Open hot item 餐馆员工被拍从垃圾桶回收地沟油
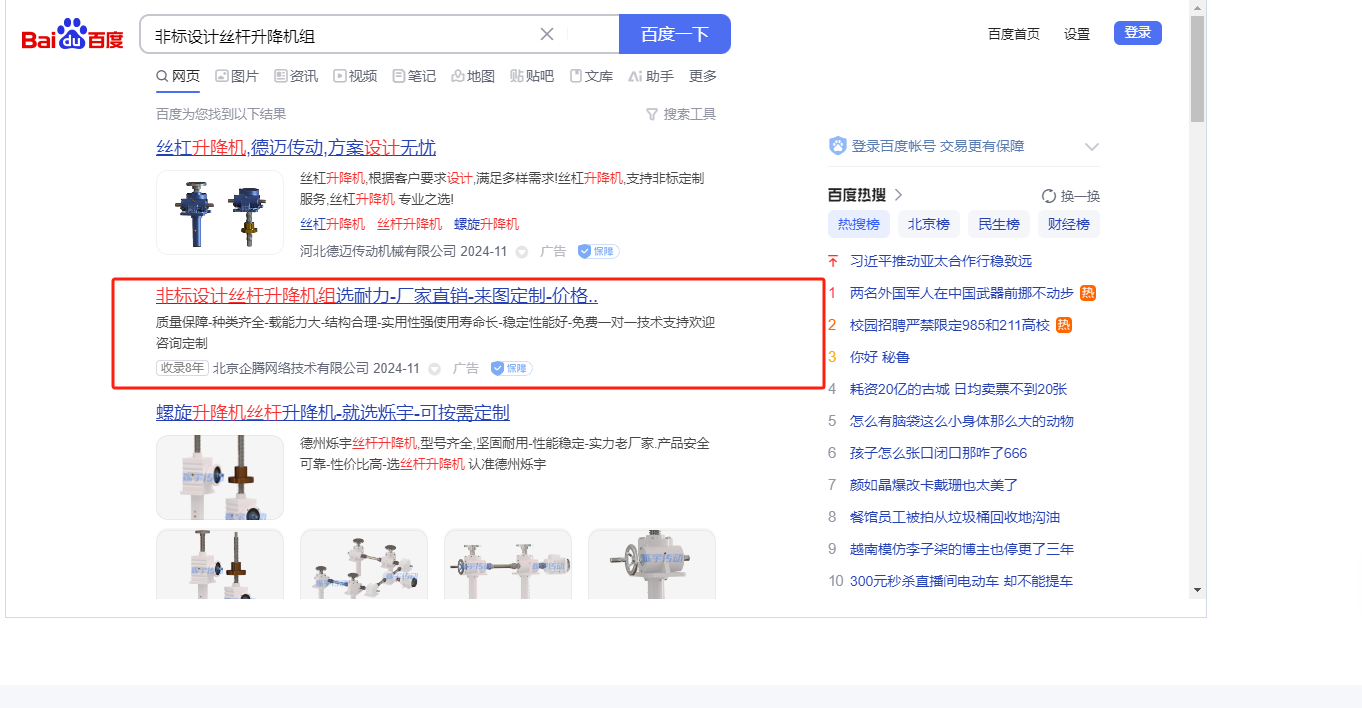1362x708 pixels. coord(955,517)
